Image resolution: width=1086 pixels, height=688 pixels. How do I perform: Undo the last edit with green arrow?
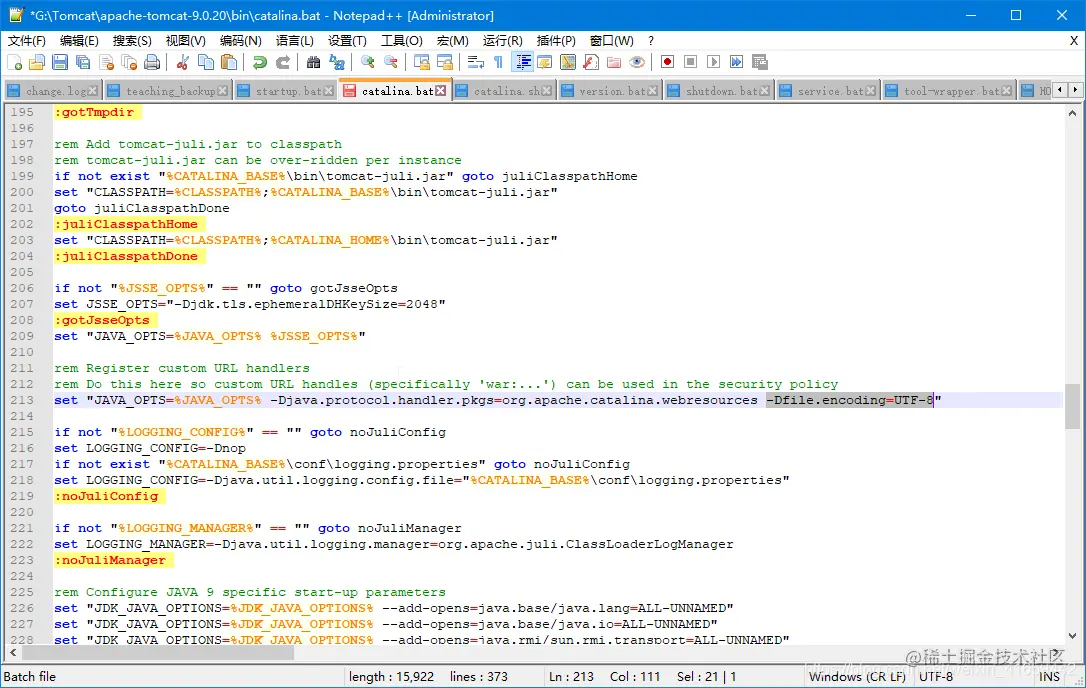(260, 62)
